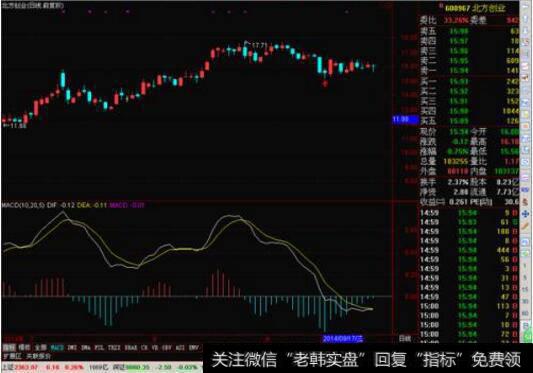This screenshot has height=373, width=533.
Task: Click the 净资 value 2.88
Action: point(461,192)
